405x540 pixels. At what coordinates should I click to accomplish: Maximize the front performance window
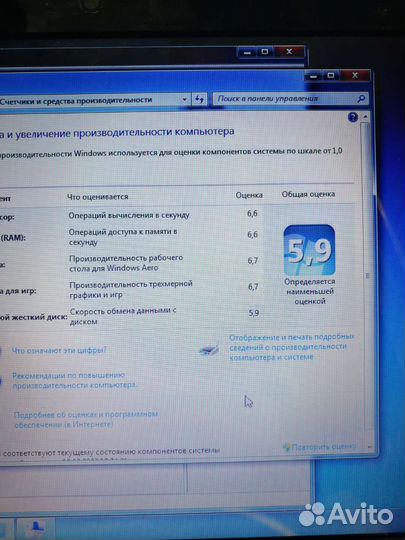click(331, 76)
